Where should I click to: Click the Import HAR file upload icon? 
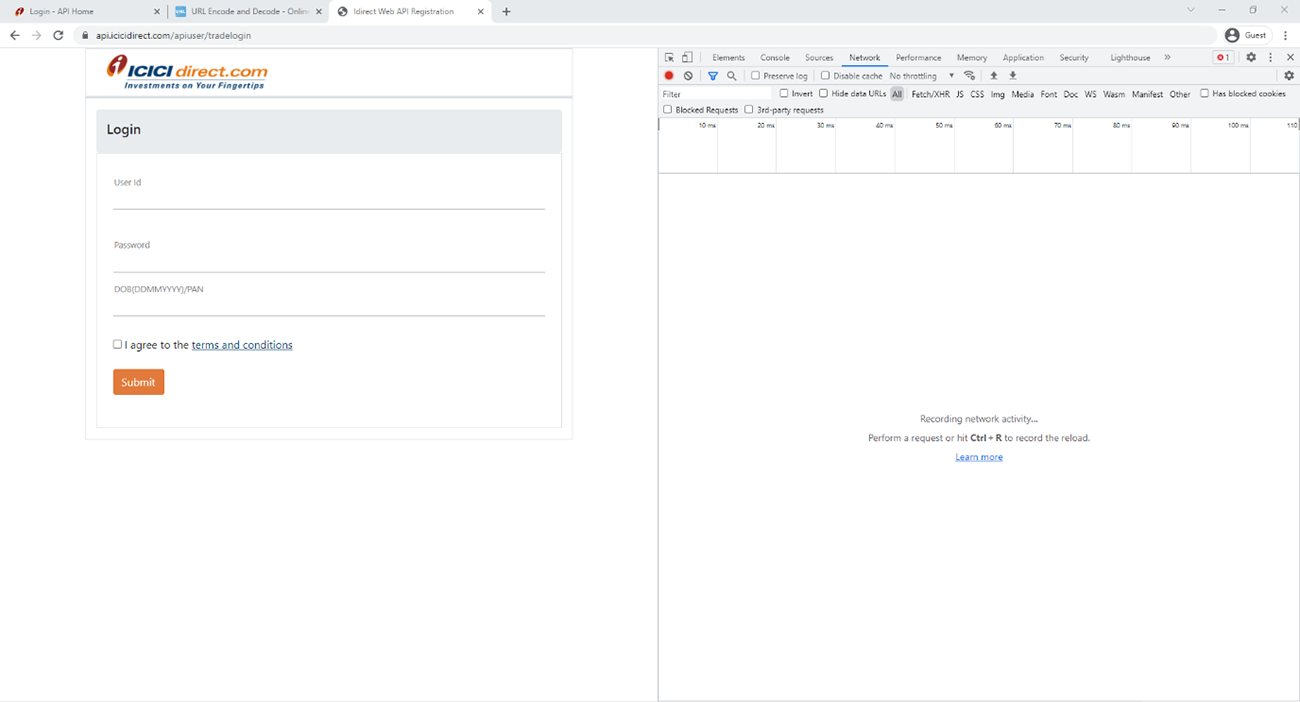993,76
